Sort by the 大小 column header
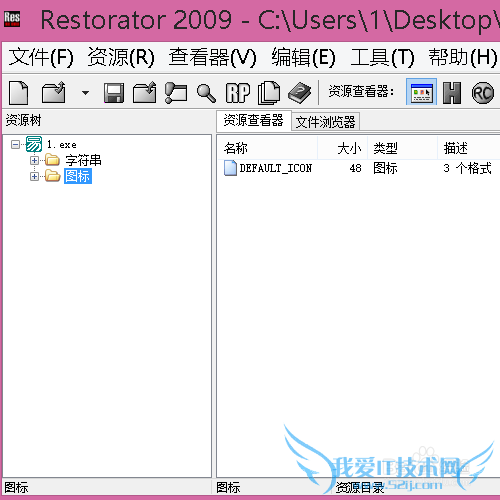 click(x=343, y=148)
